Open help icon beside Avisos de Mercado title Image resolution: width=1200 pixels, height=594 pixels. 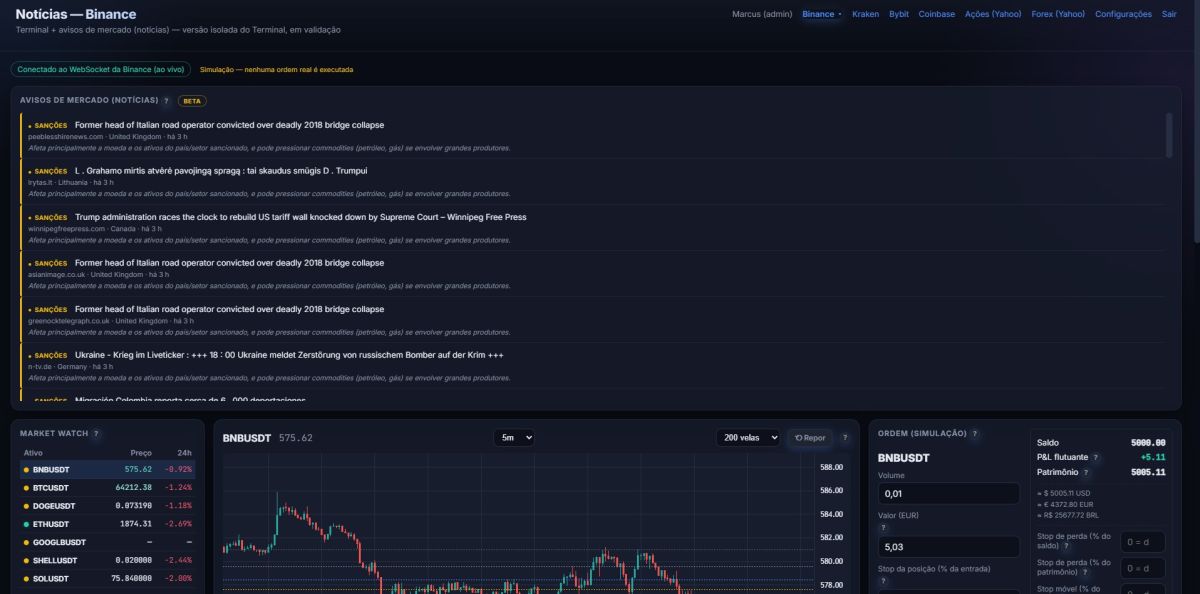pyautogui.click(x=166, y=101)
